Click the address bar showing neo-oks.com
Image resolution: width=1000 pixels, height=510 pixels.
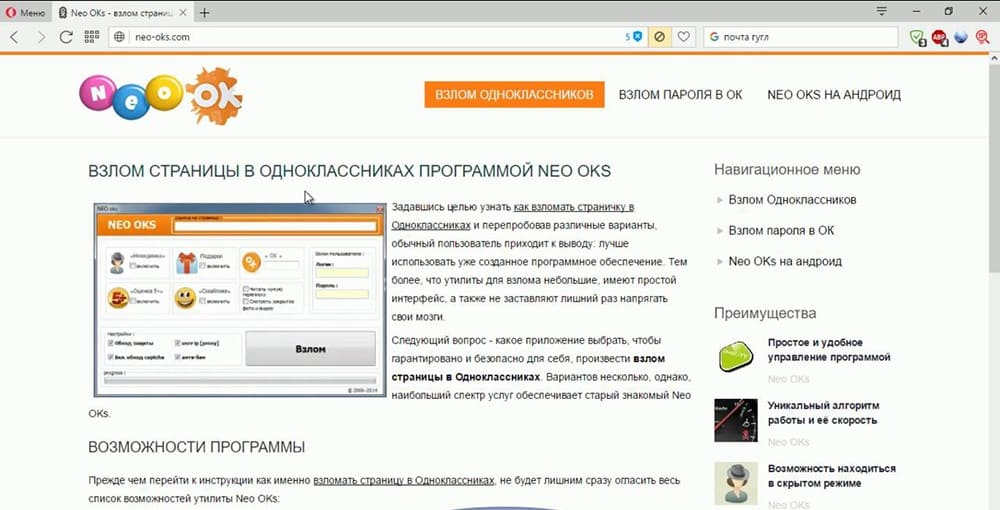(x=370, y=37)
